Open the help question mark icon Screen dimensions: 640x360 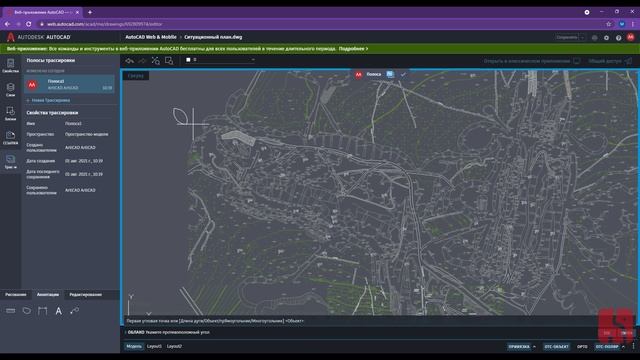[x=619, y=38]
